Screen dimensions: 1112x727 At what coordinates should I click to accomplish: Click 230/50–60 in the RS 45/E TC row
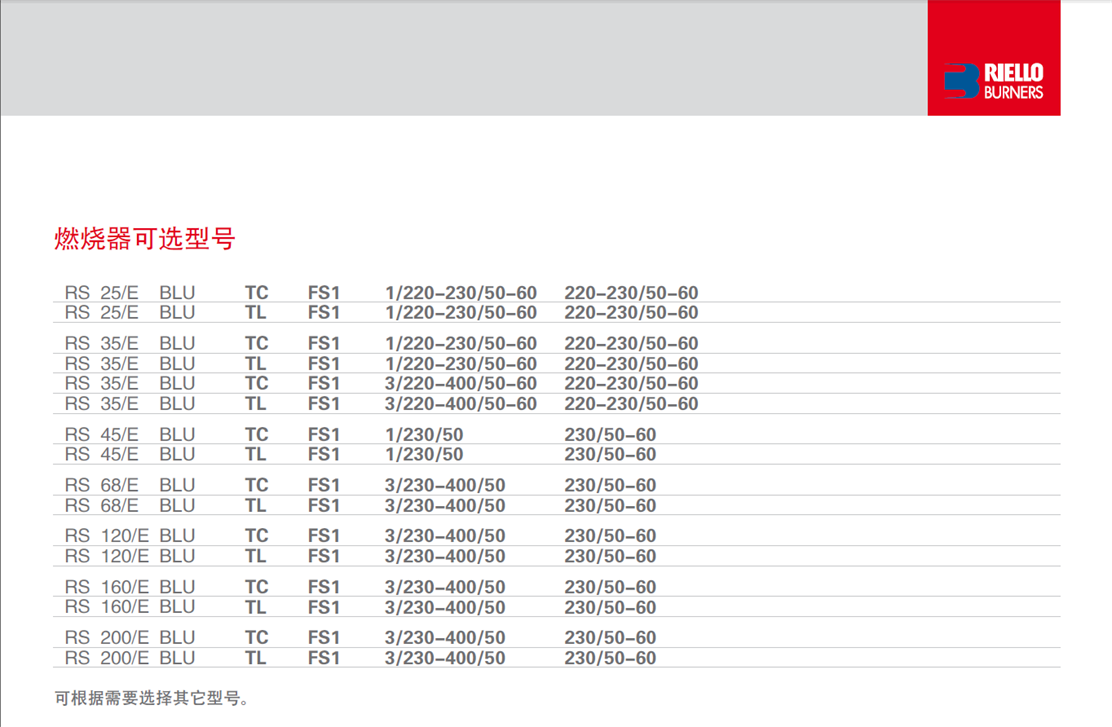click(x=610, y=435)
